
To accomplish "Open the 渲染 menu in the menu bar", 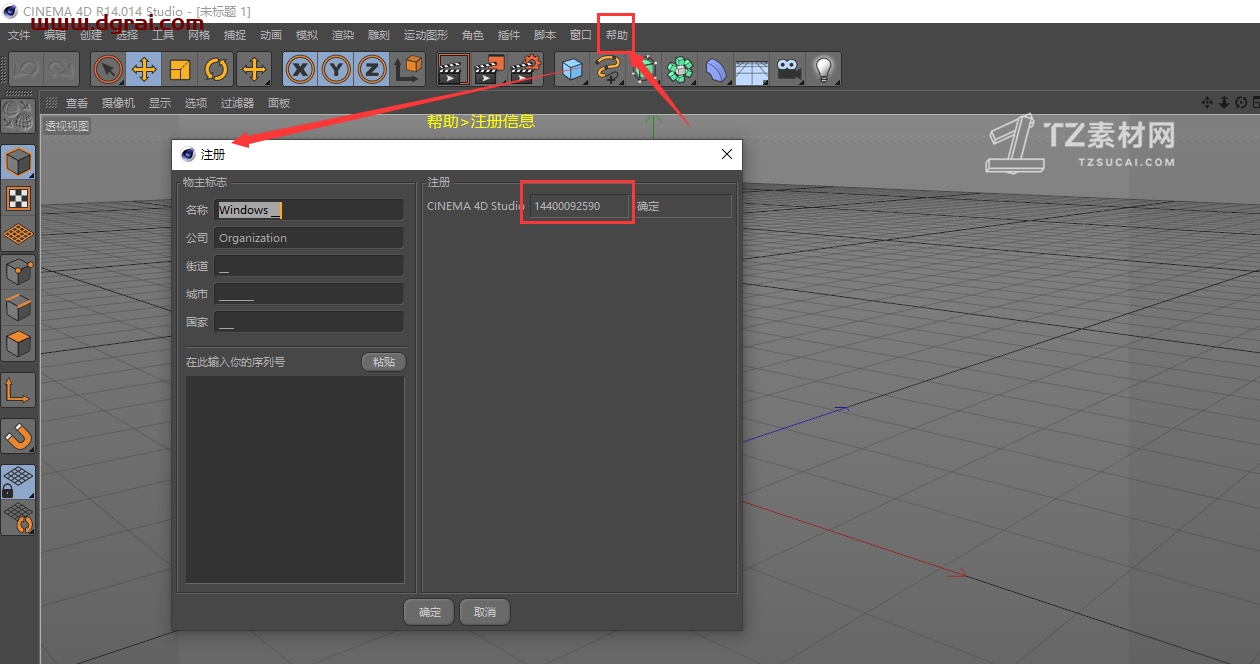I will point(343,35).
